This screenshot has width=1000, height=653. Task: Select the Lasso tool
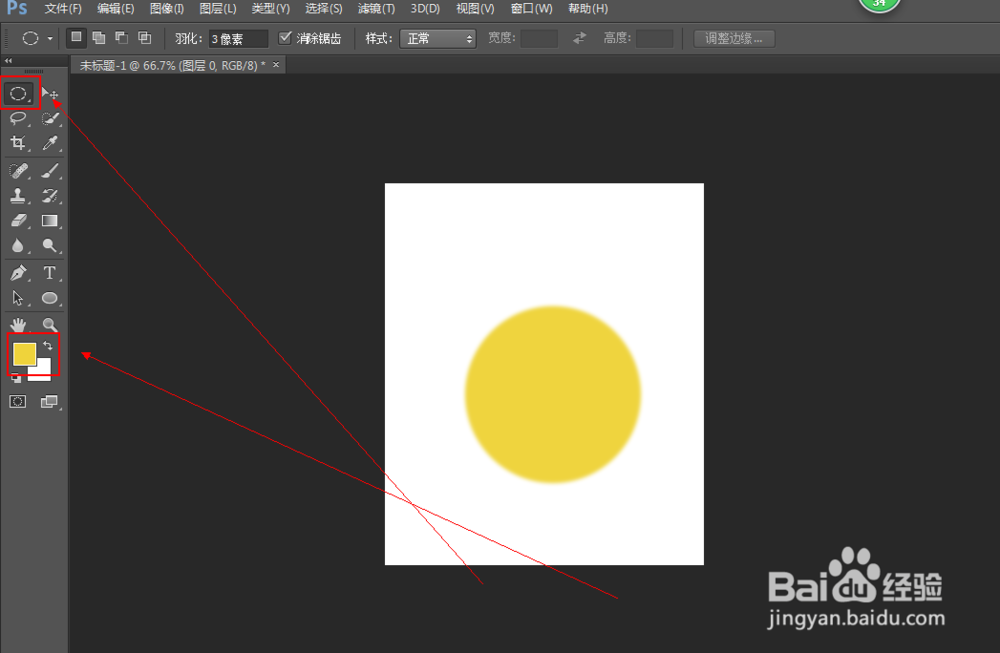(x=18, y=119)
